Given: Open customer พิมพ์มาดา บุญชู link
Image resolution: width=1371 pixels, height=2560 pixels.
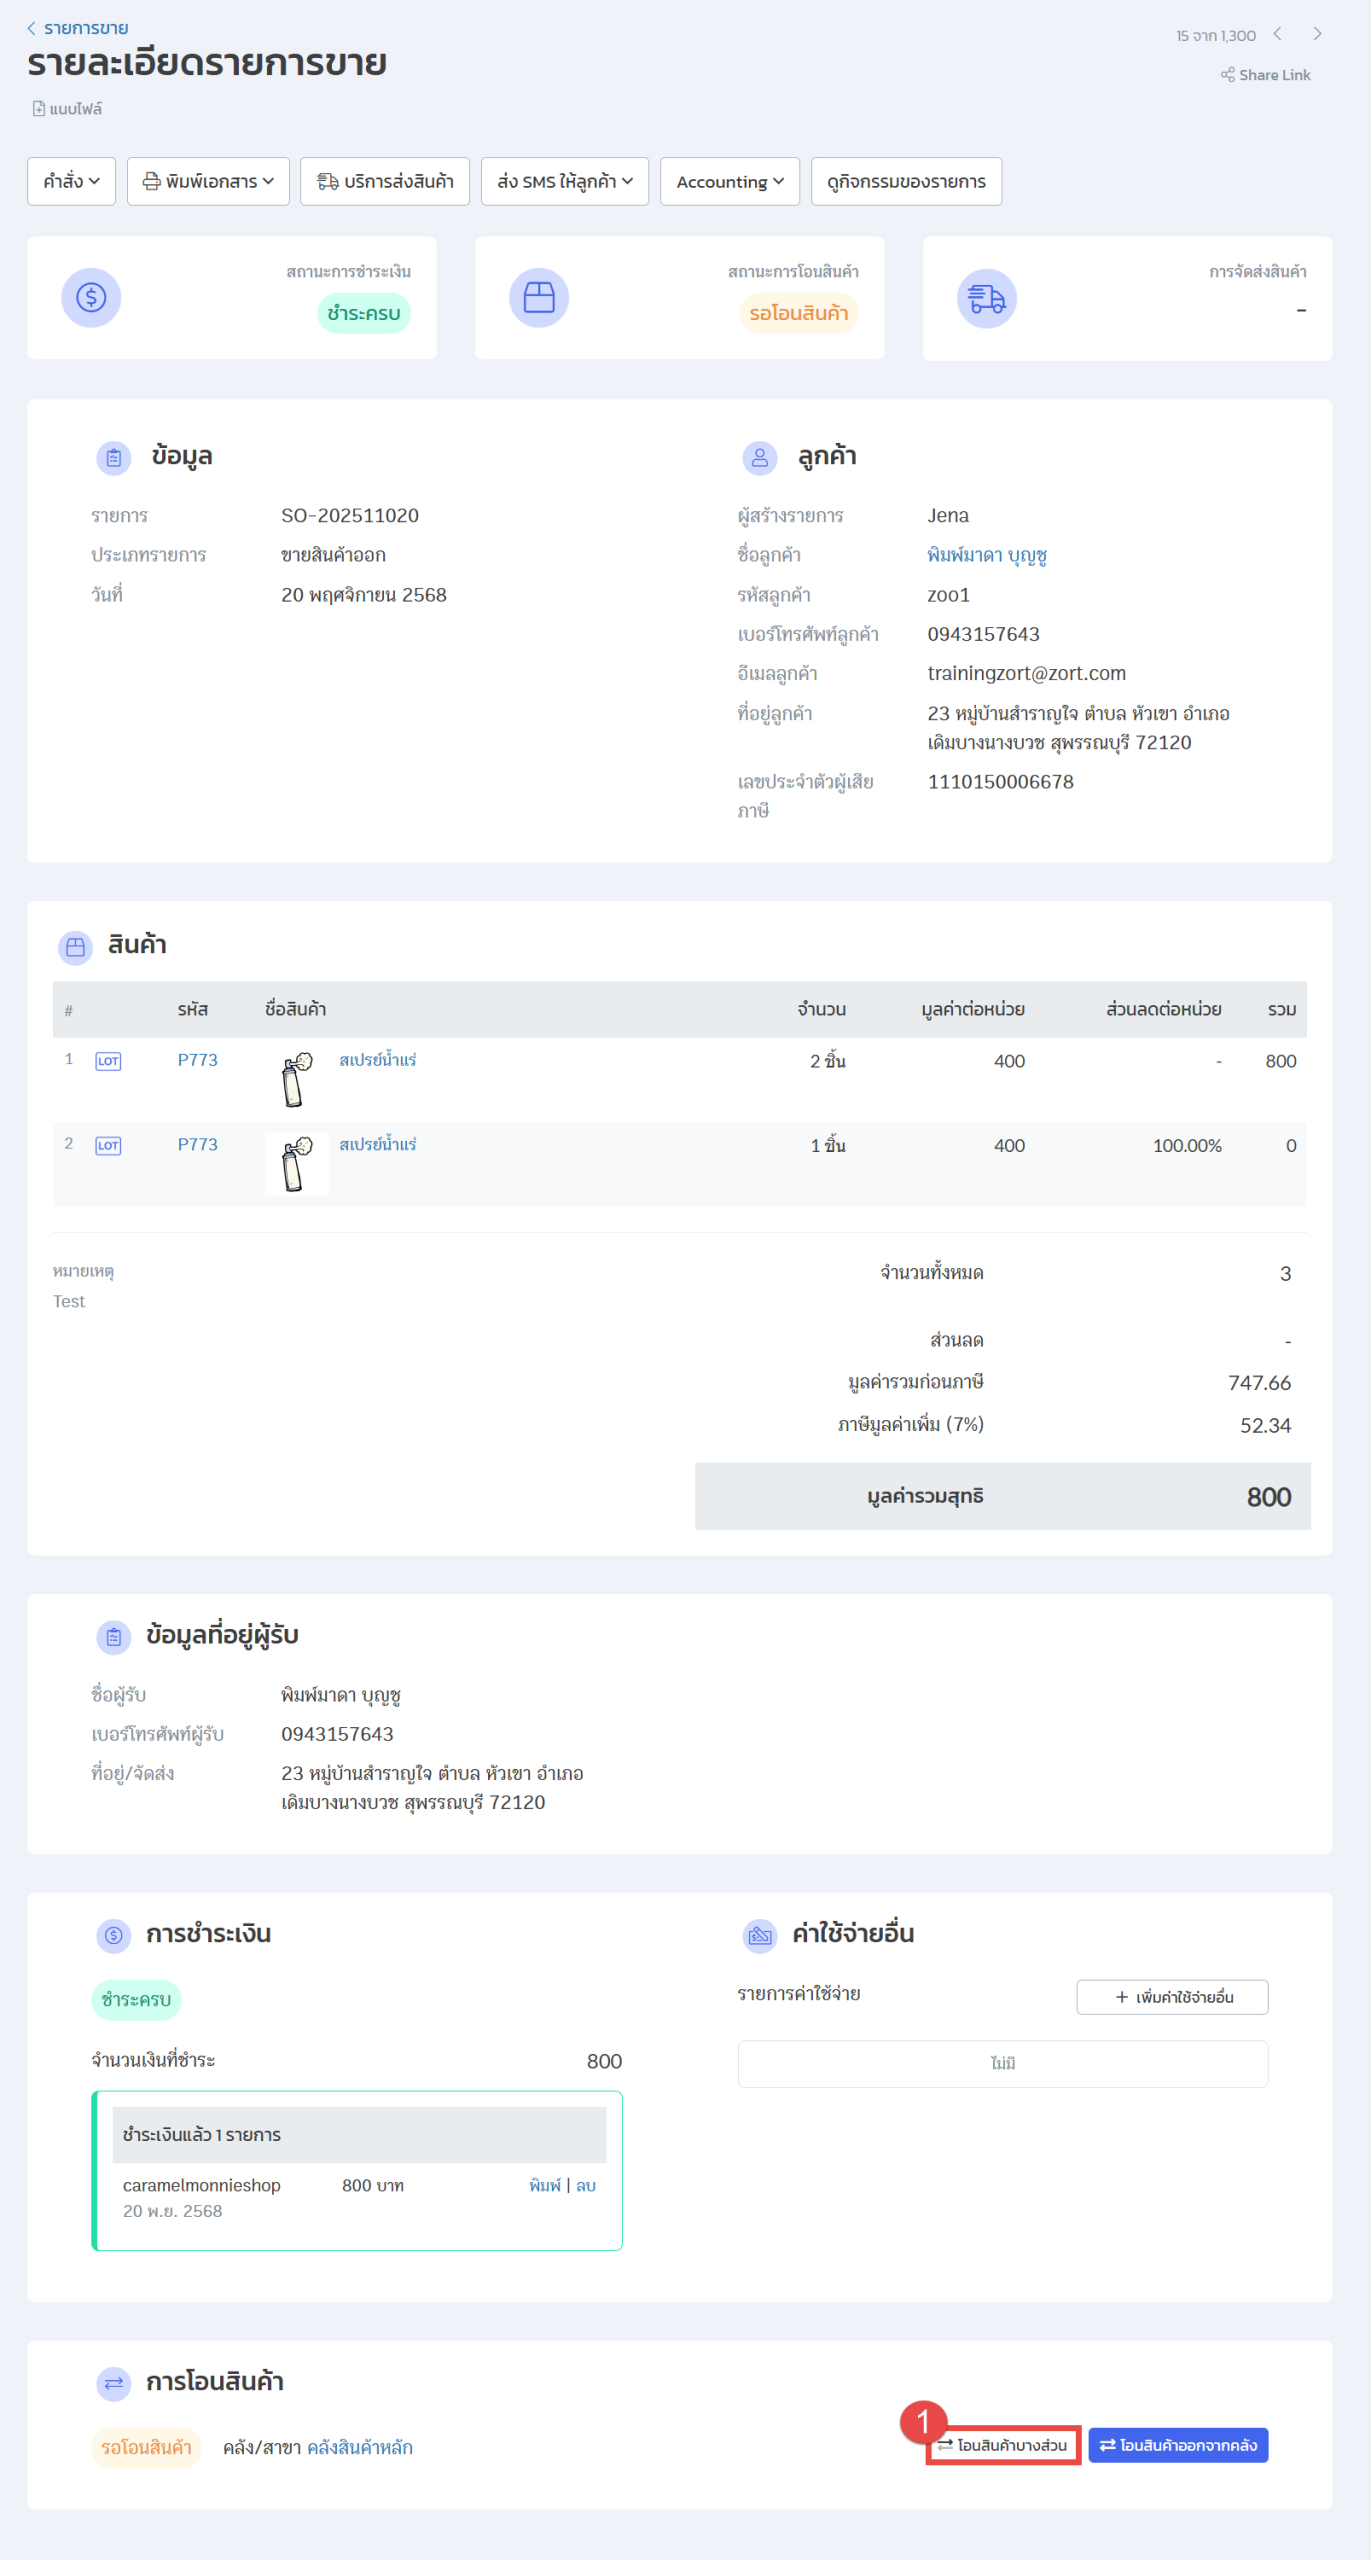Looking at the screenshot, I should 986,555.
